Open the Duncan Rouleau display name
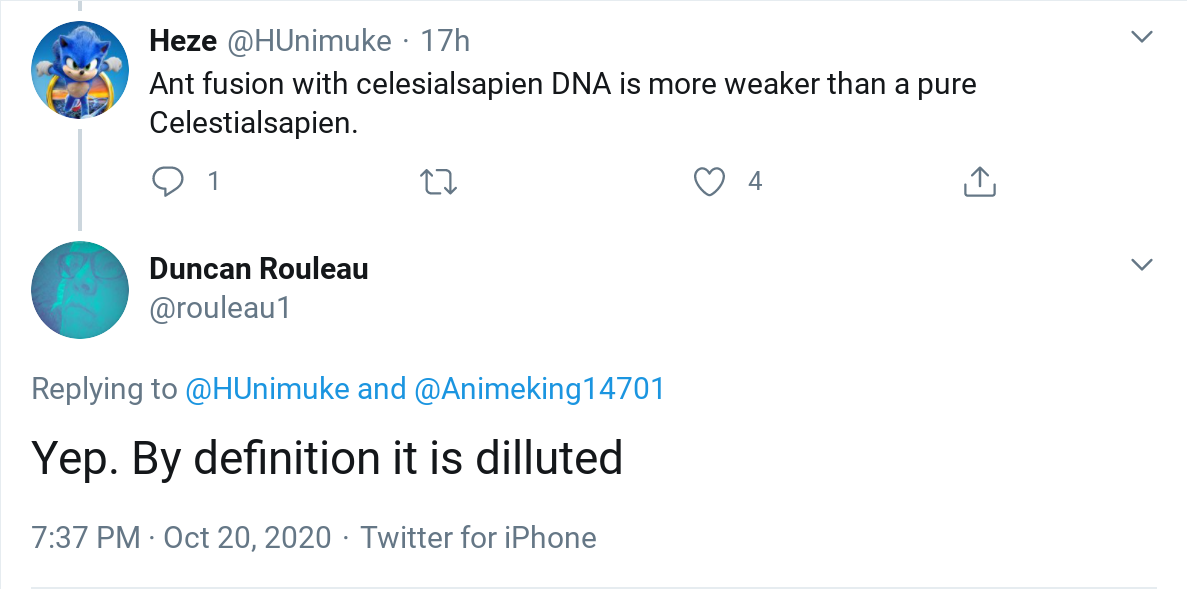Image resolution: width=1187 pixels, height=589 pixels. [x=258, y=269]
